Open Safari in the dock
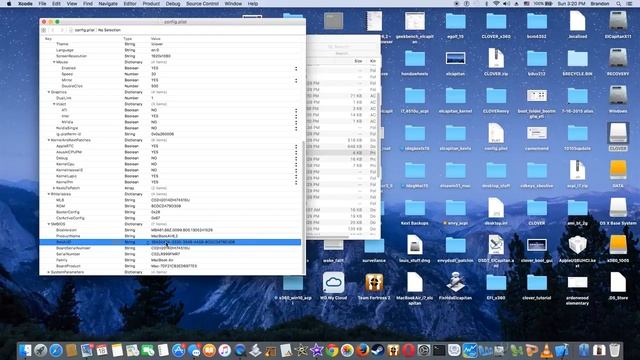640x360 pixels. [56, 350]
